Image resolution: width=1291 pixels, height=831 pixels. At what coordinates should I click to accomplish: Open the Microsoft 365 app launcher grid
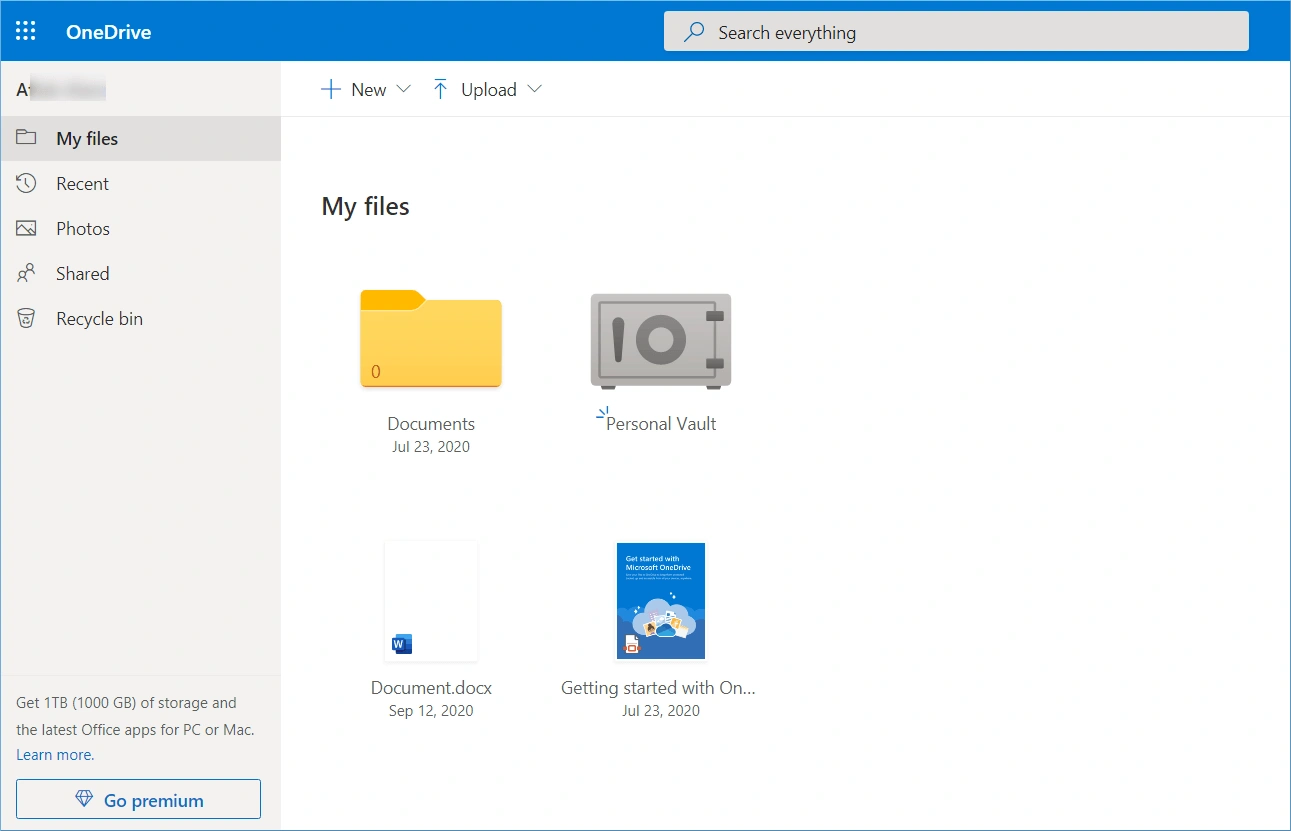(25, 30)
